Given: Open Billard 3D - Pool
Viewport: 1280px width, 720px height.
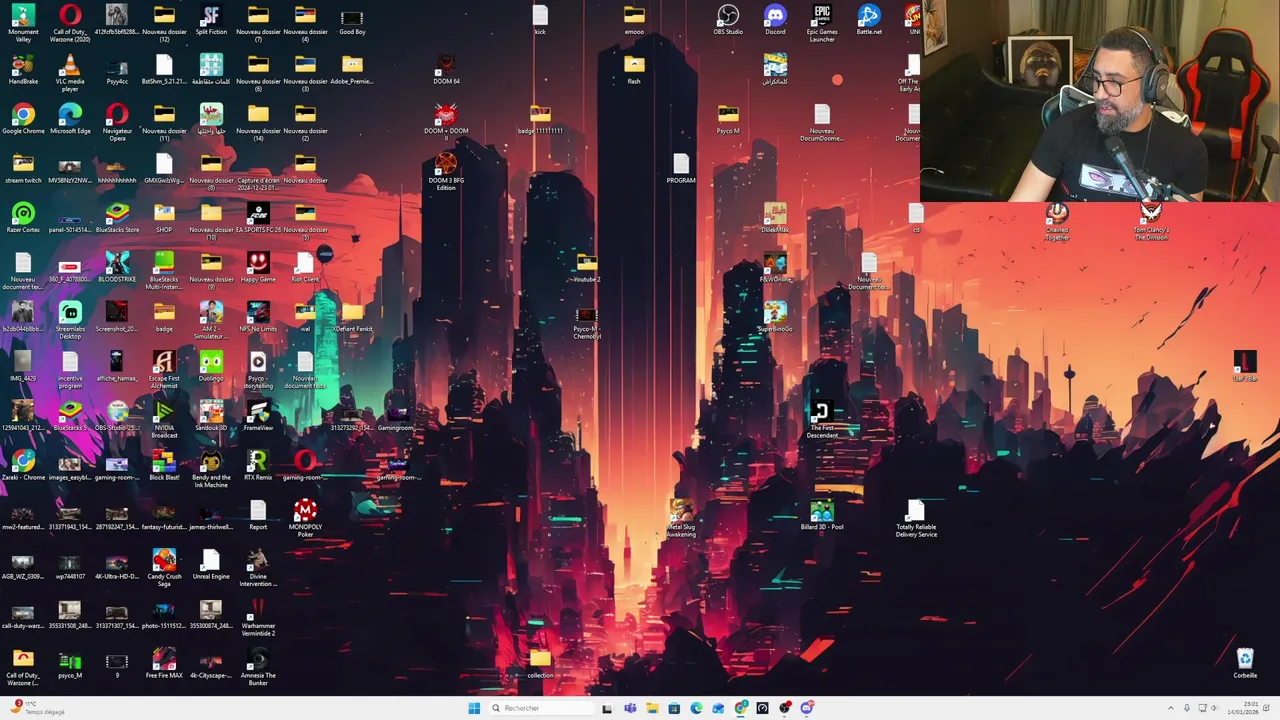Looking at the screenshot, I should pos(822,515).
